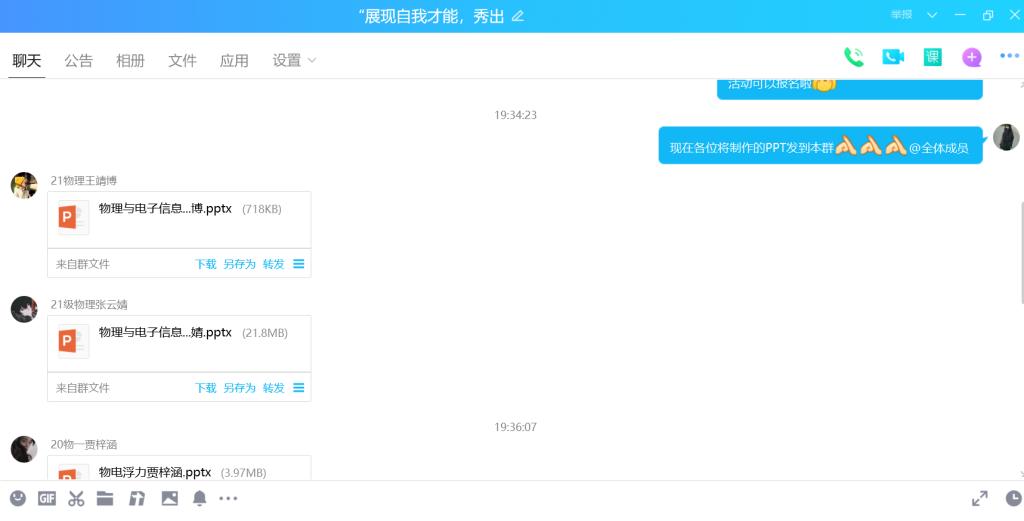Click 转发 on 王靖博's pptx file

274,264
